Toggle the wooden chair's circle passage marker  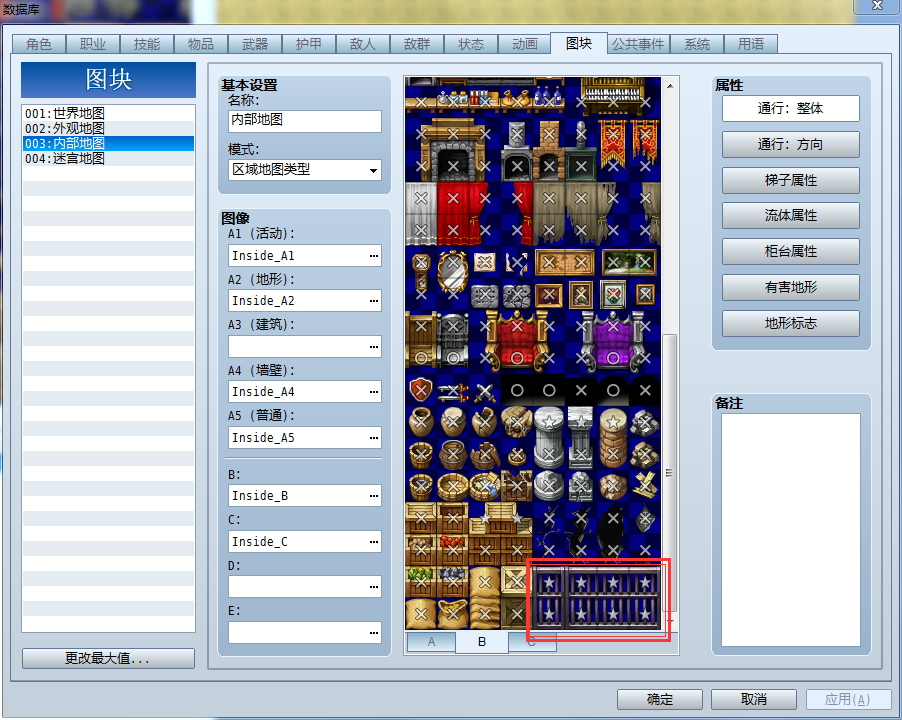[421, 358]
